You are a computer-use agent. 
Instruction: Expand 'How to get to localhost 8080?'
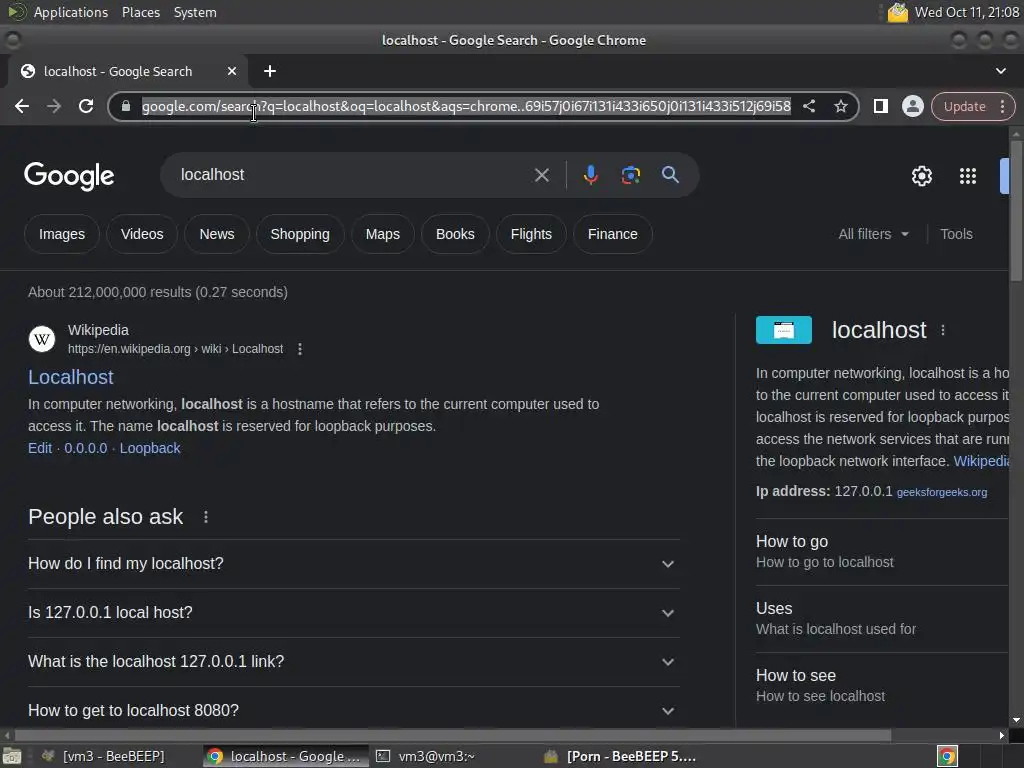pos(353,710)
